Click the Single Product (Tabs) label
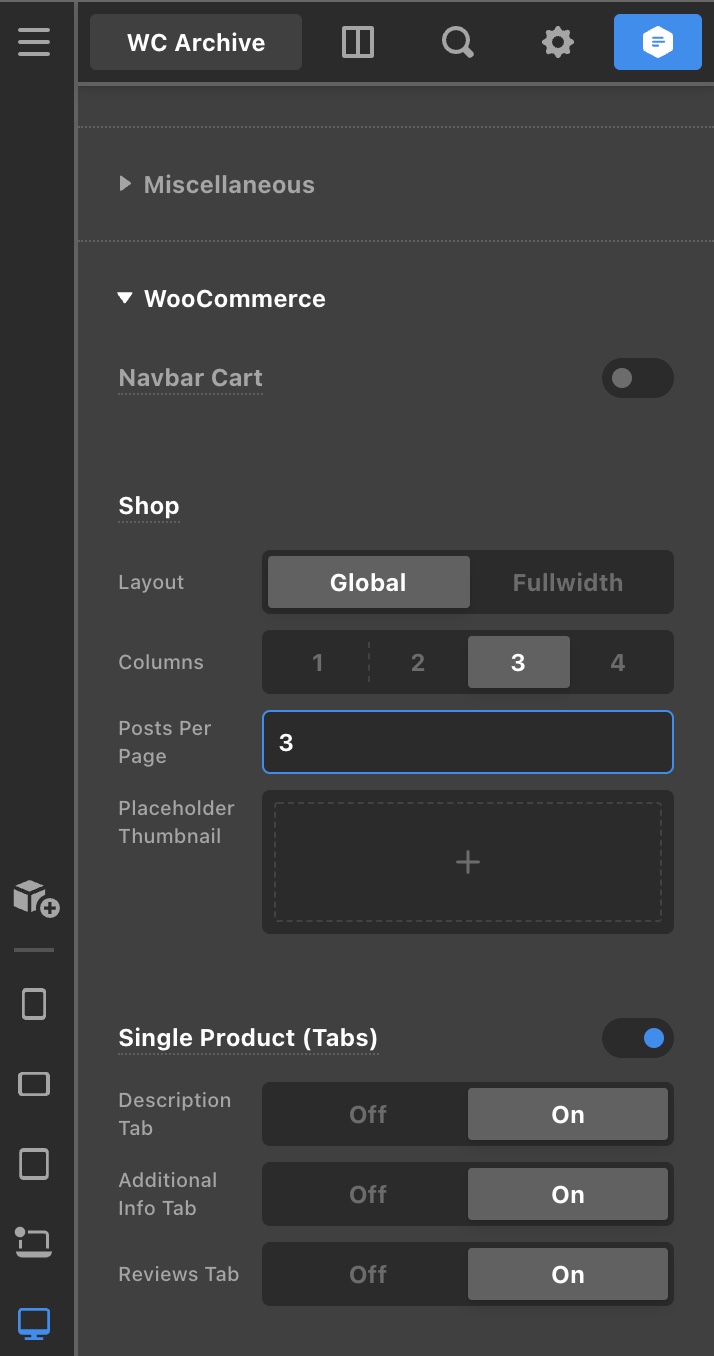 [248, 1038]
